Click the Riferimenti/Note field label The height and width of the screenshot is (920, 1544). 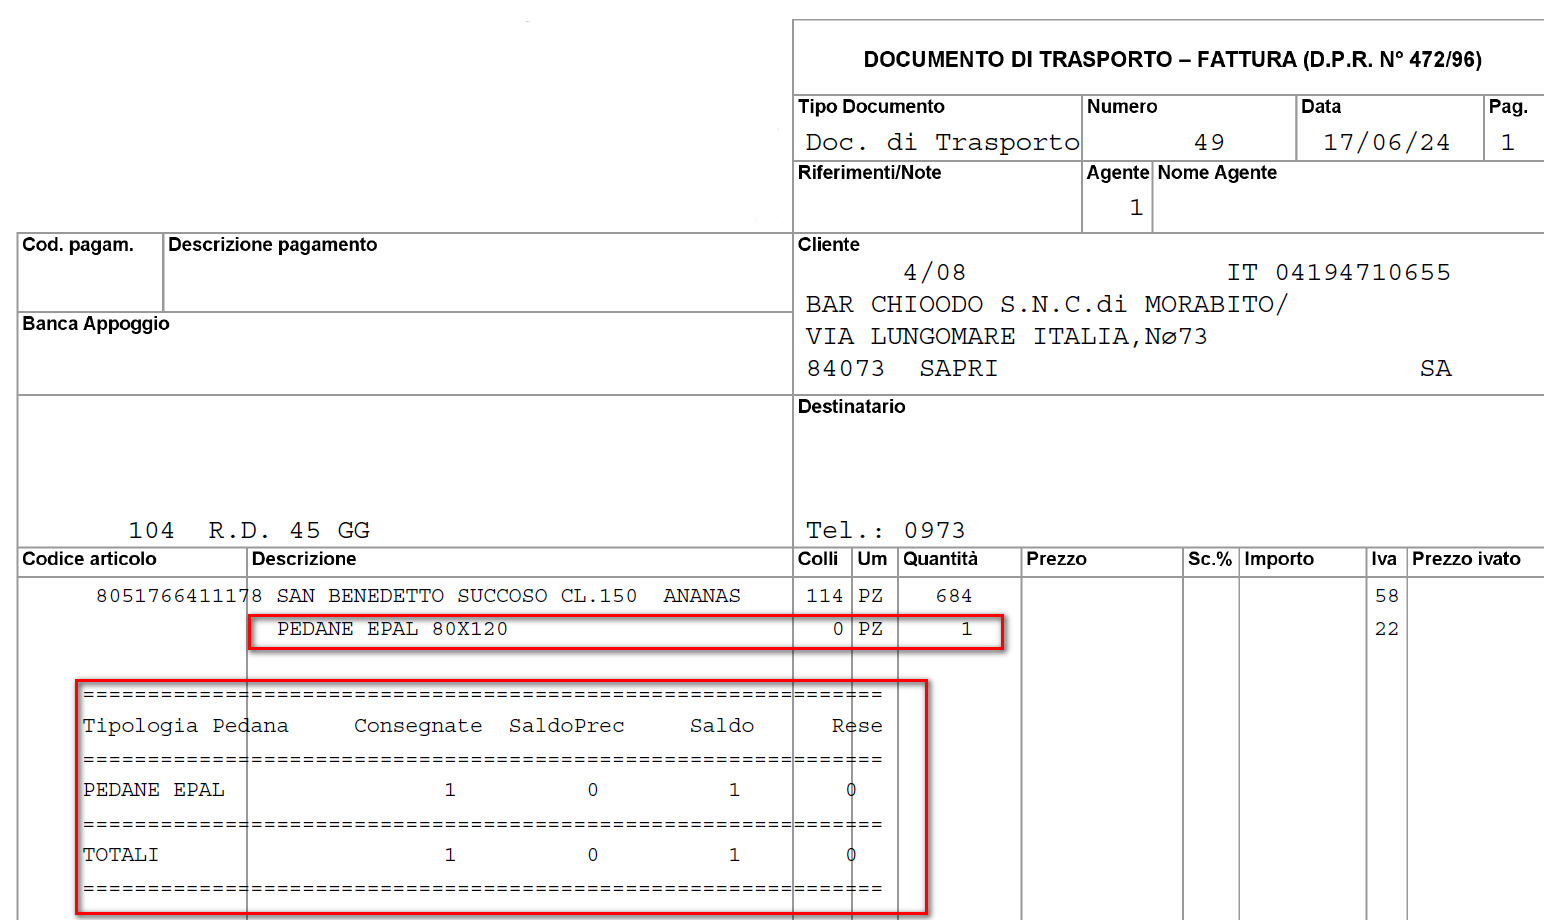tap(869, 173)
